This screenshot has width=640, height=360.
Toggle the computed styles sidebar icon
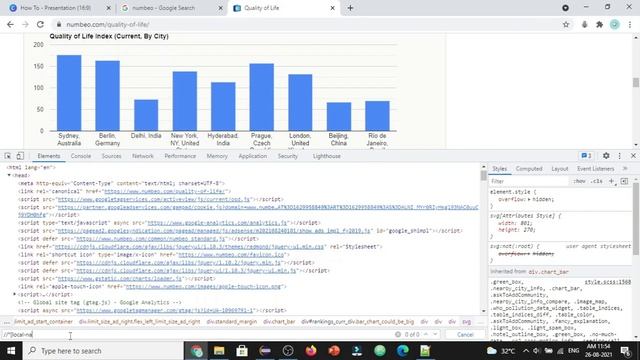click(624, 181)
